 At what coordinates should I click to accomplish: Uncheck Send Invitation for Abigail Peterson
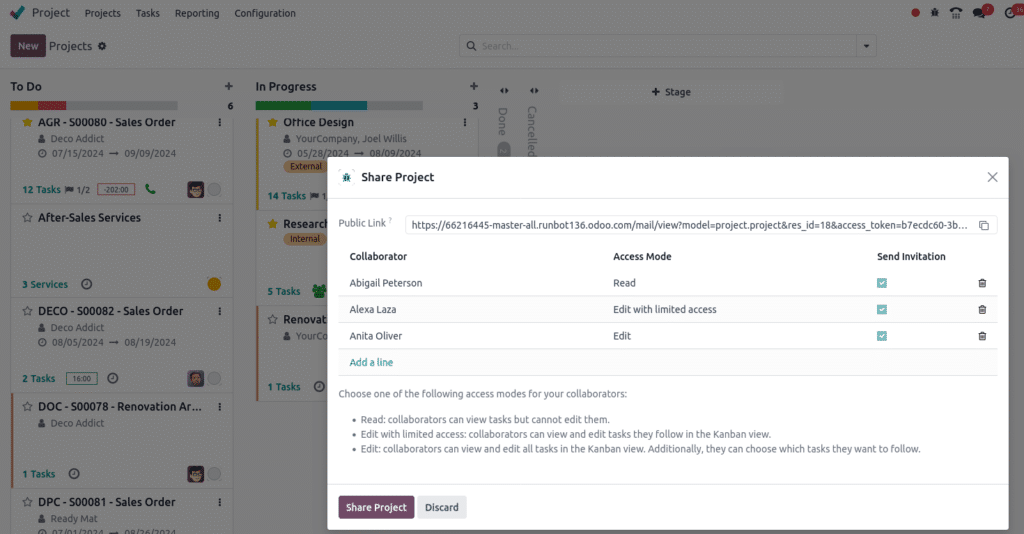coord(882,283)
